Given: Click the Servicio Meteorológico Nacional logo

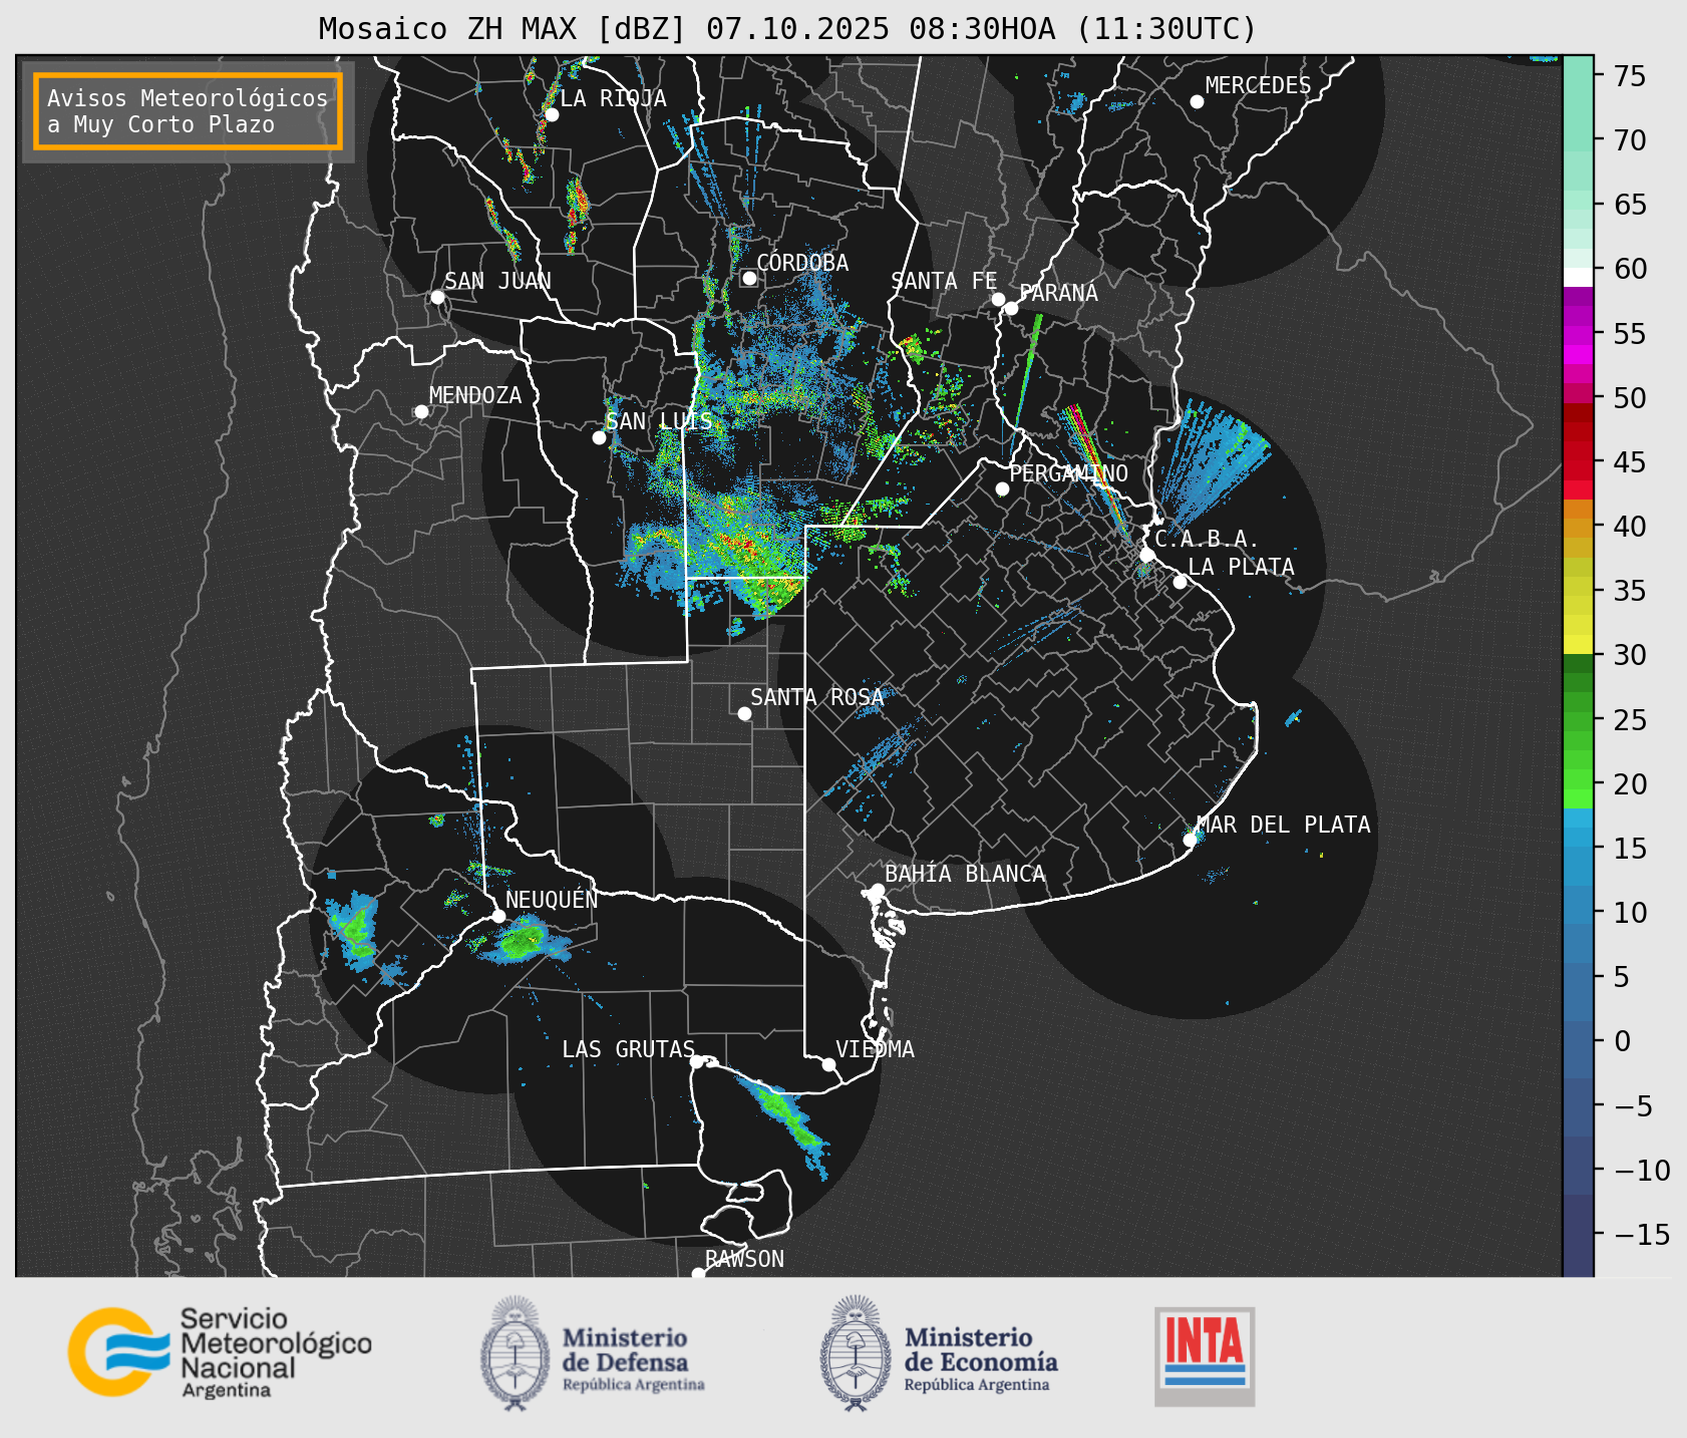Looking at the screenshot, I should (x=219, y=1352).
